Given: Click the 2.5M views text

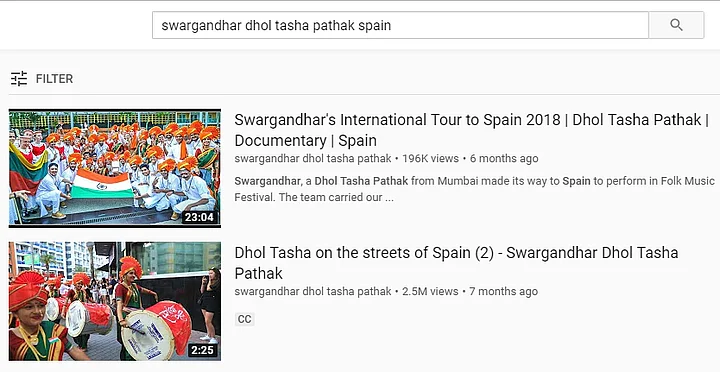Looking at the screenshot, I should (430, 292).
